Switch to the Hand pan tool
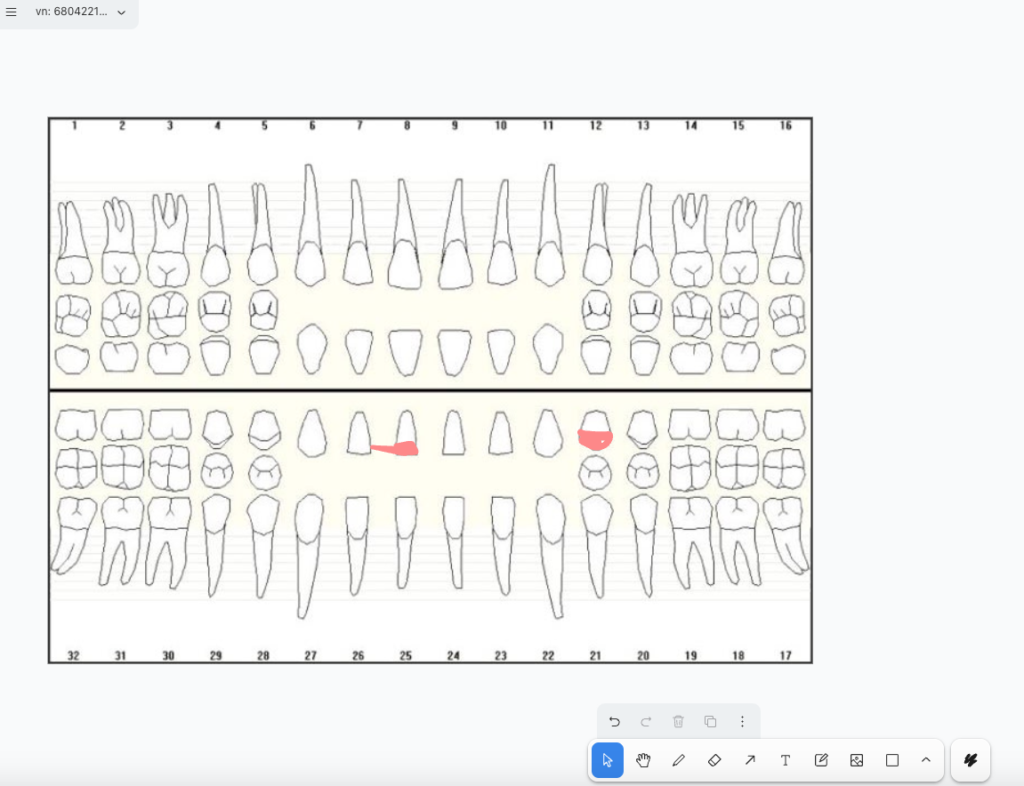The image size is (1024, 786). [x=643, y=760]
